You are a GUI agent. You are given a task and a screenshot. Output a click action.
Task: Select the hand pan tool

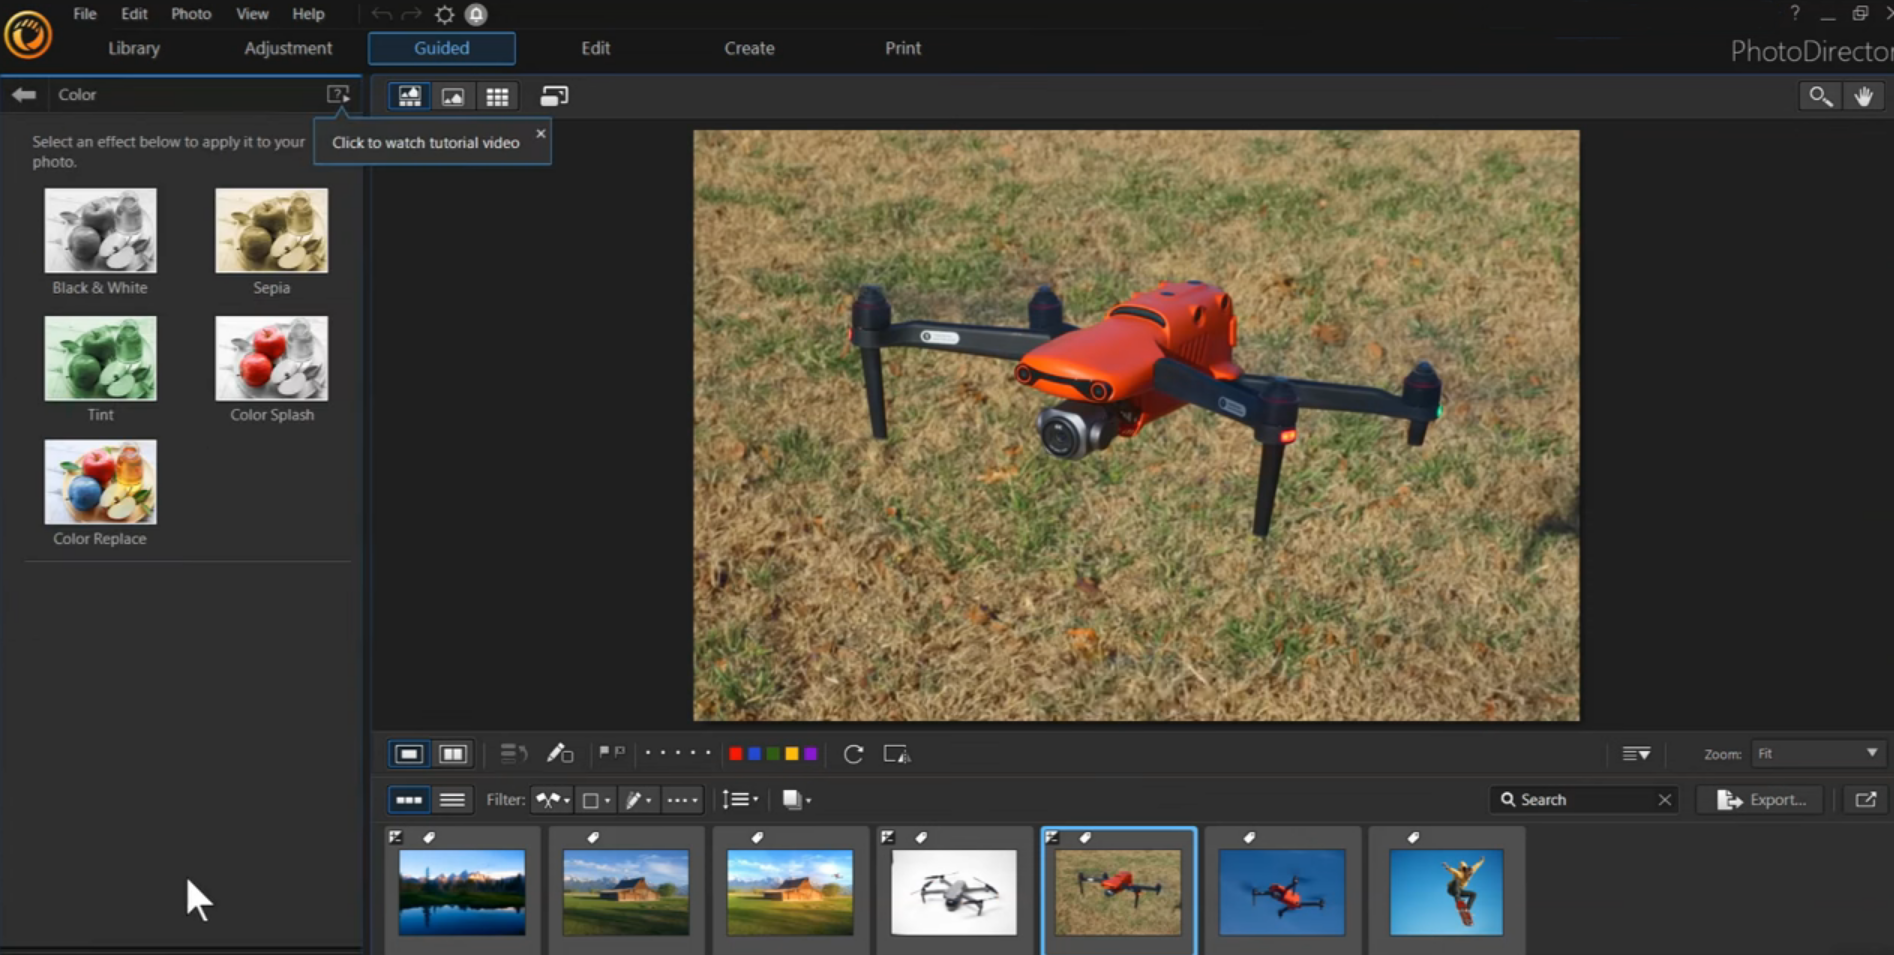tap(1864, 96)
